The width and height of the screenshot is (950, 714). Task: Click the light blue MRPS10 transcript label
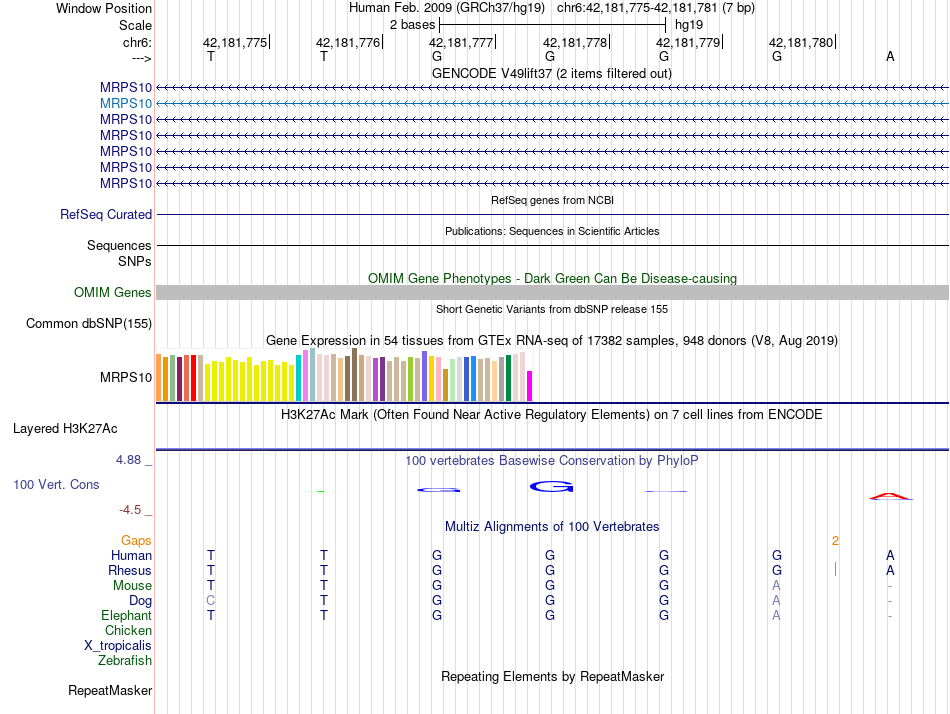pyautogui.click(x=126, y=103)
